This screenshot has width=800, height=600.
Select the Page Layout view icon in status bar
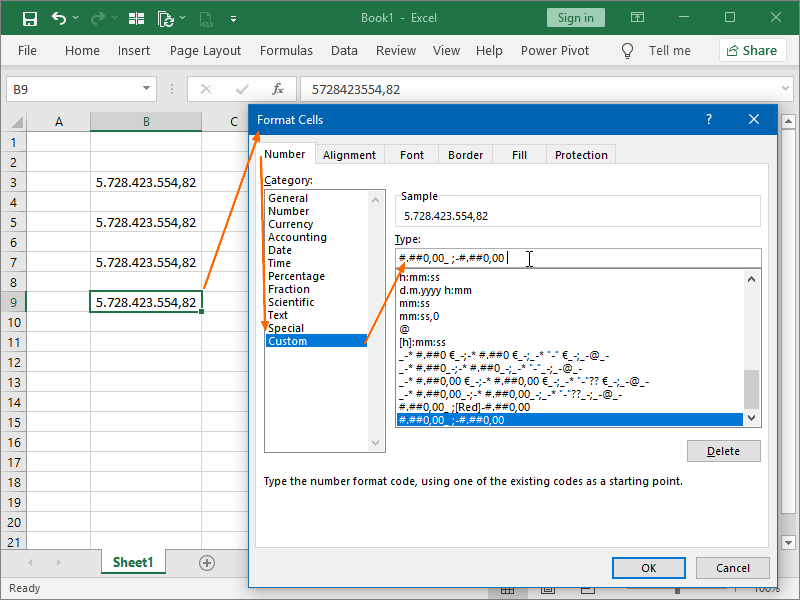click(x=547, y=590)
